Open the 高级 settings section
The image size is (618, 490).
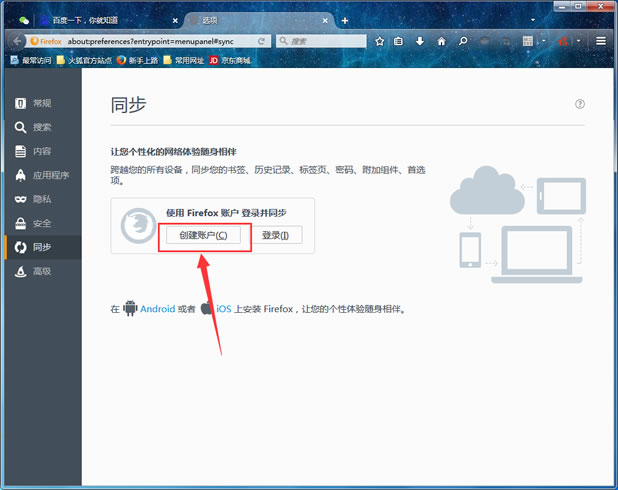[41, 271]
